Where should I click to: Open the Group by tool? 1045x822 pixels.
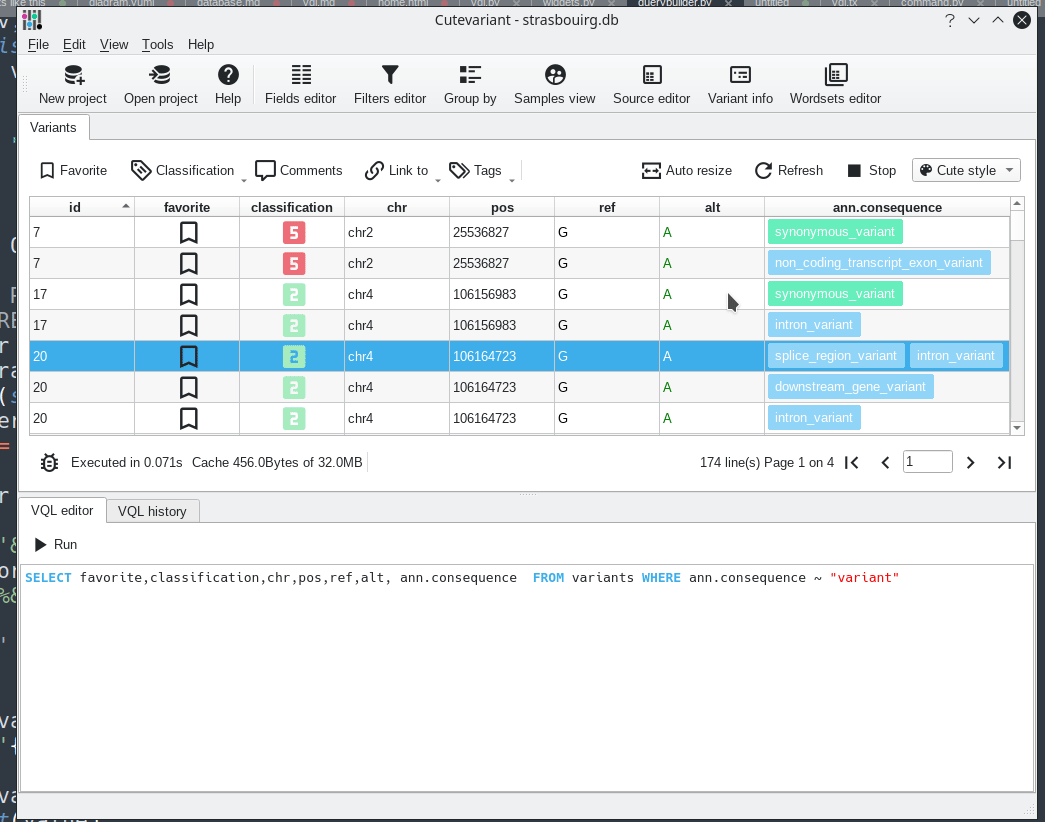[x=470, y=84]
